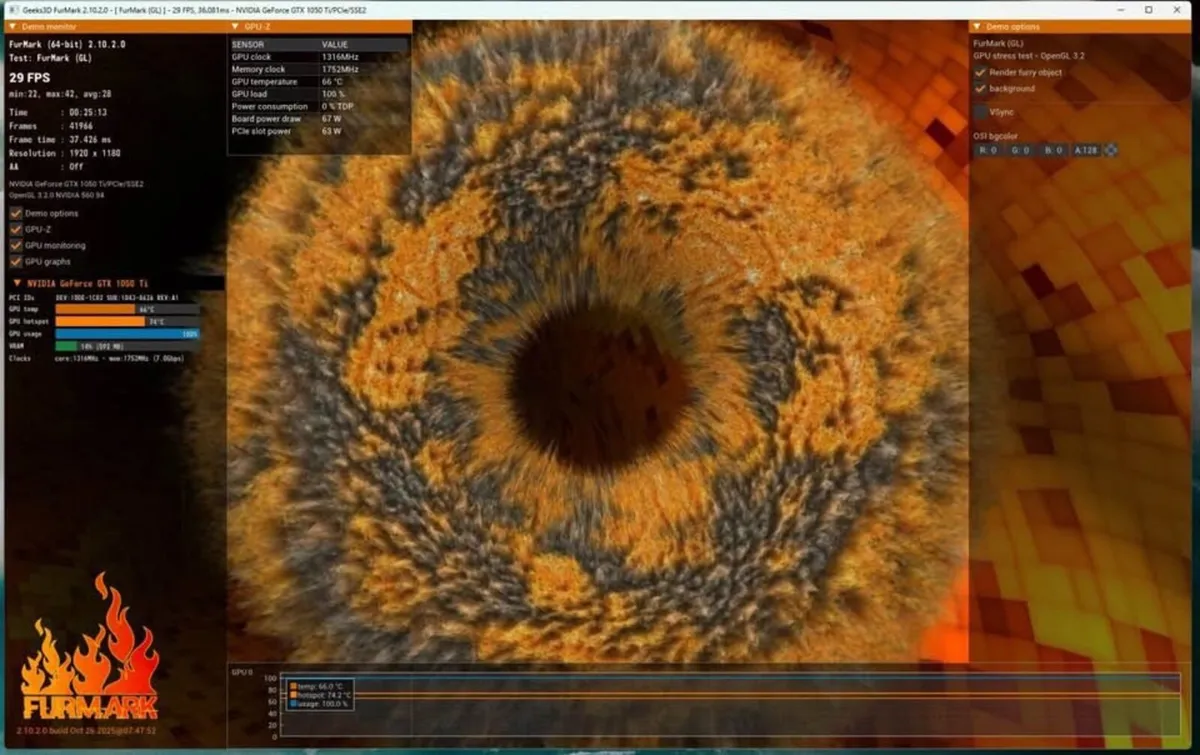1200x755 pixels.
Task: Collapse the Demo monitor panel
Action: [x=11, y=27]
